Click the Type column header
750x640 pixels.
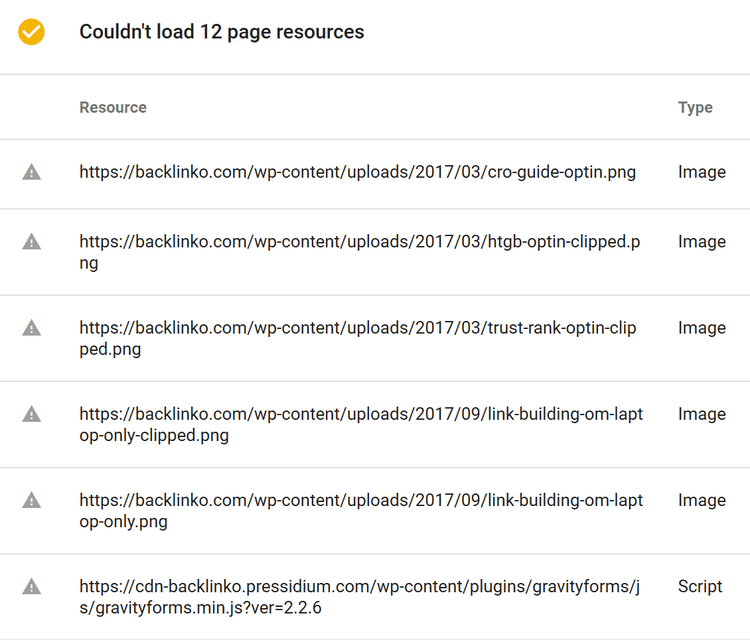click(x=695, y=108)
